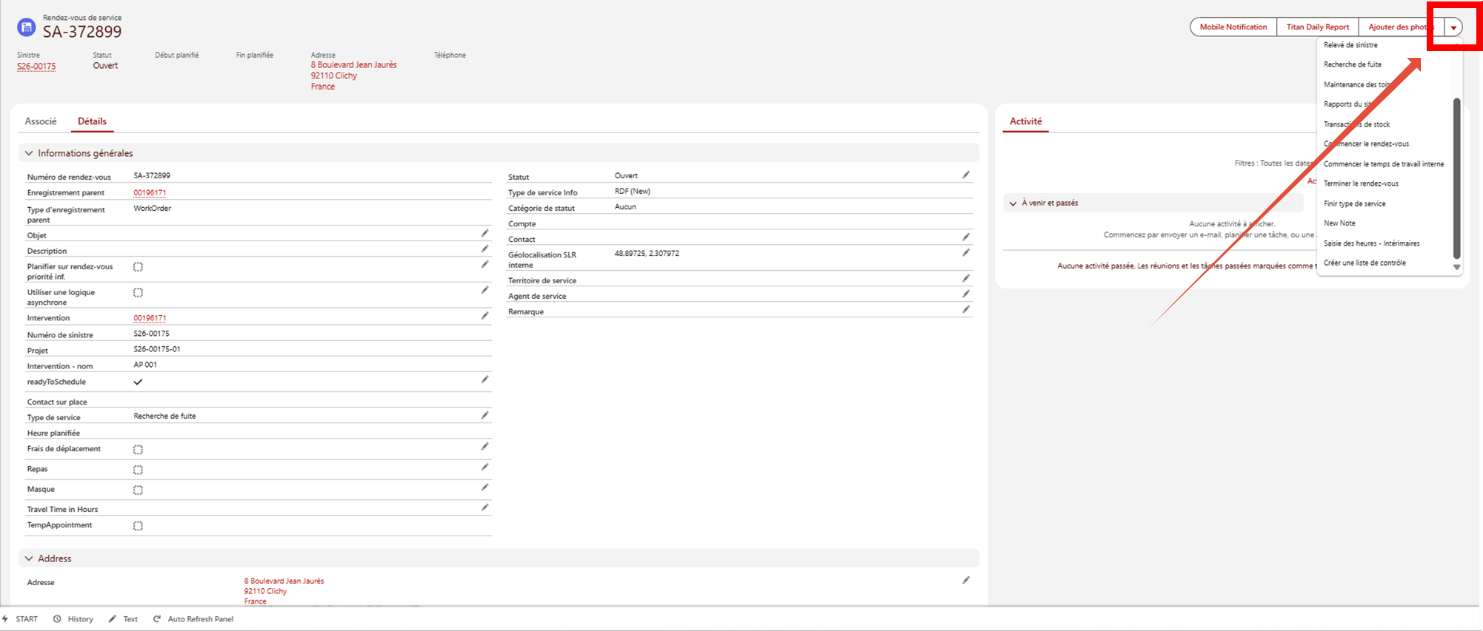Click the Adresse link in the Address section

tap(284, 591)
